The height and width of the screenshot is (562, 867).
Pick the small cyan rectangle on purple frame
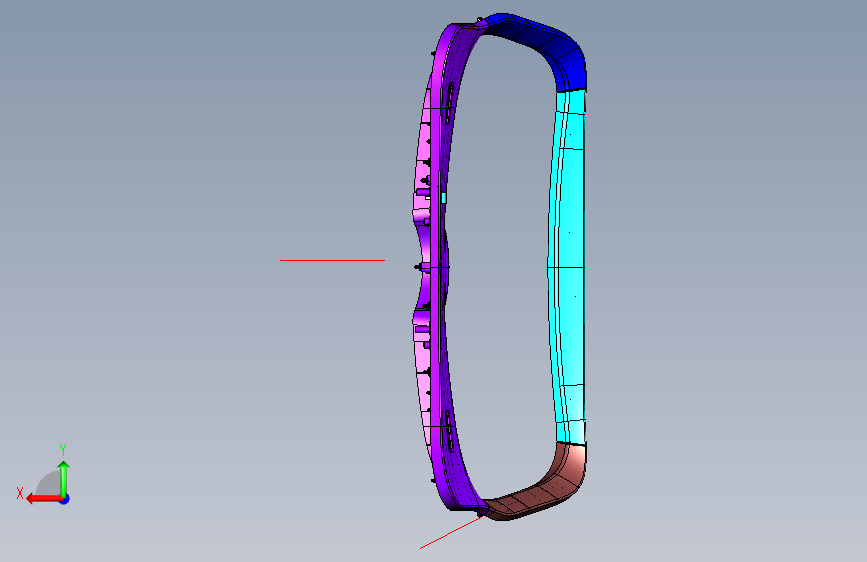click(443, 198)
